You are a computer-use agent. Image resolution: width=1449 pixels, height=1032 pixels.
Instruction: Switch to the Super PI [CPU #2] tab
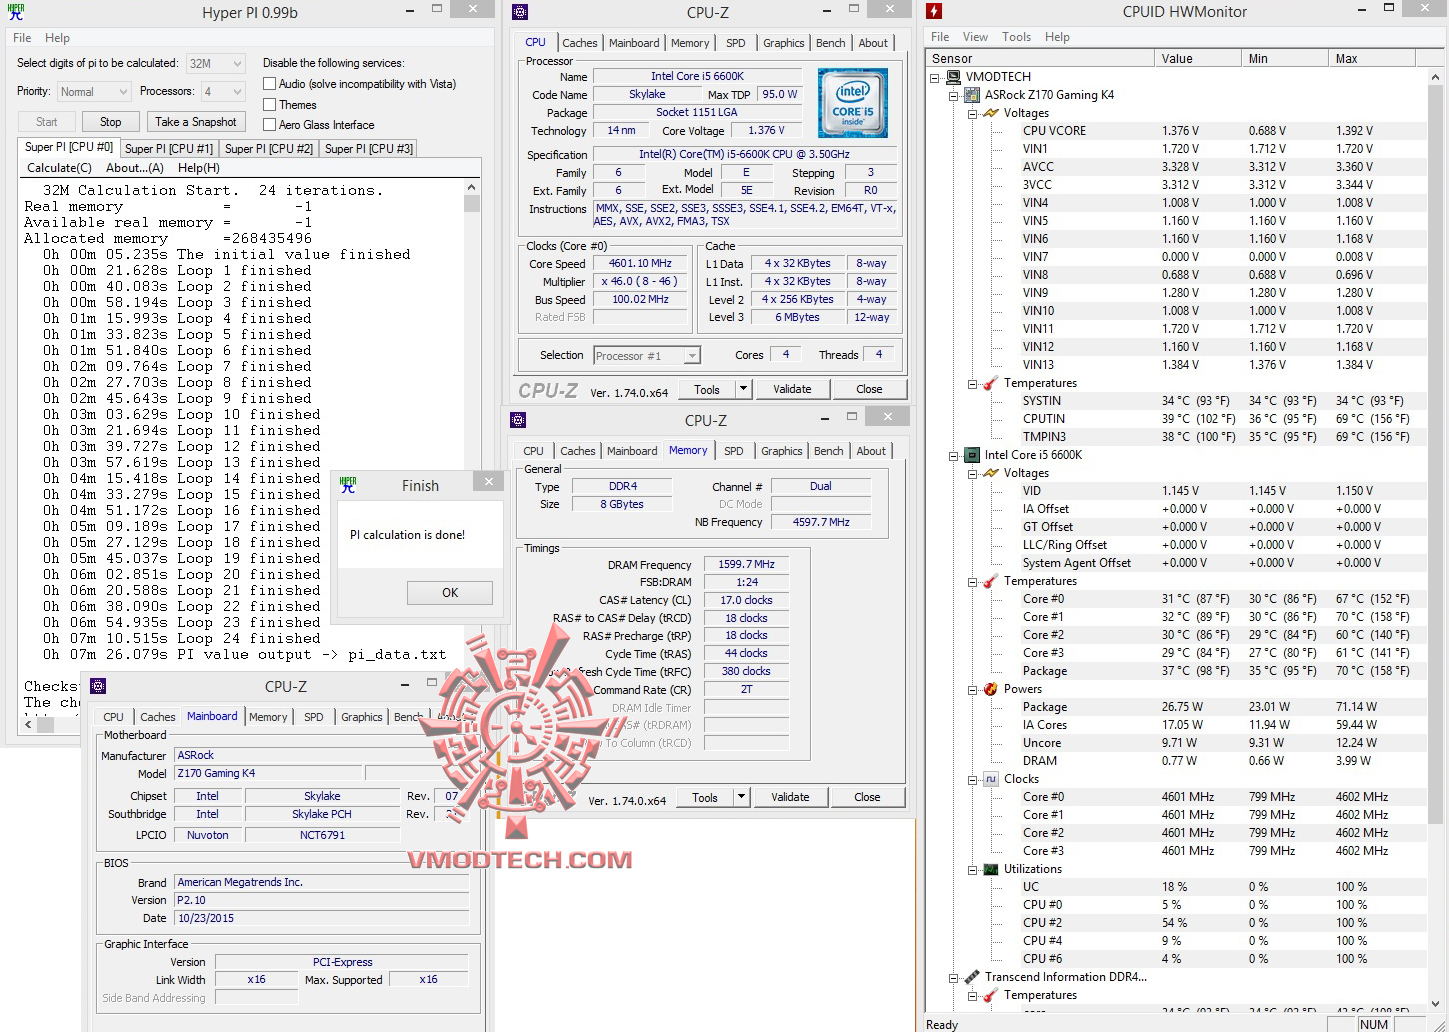pos(269,149)
